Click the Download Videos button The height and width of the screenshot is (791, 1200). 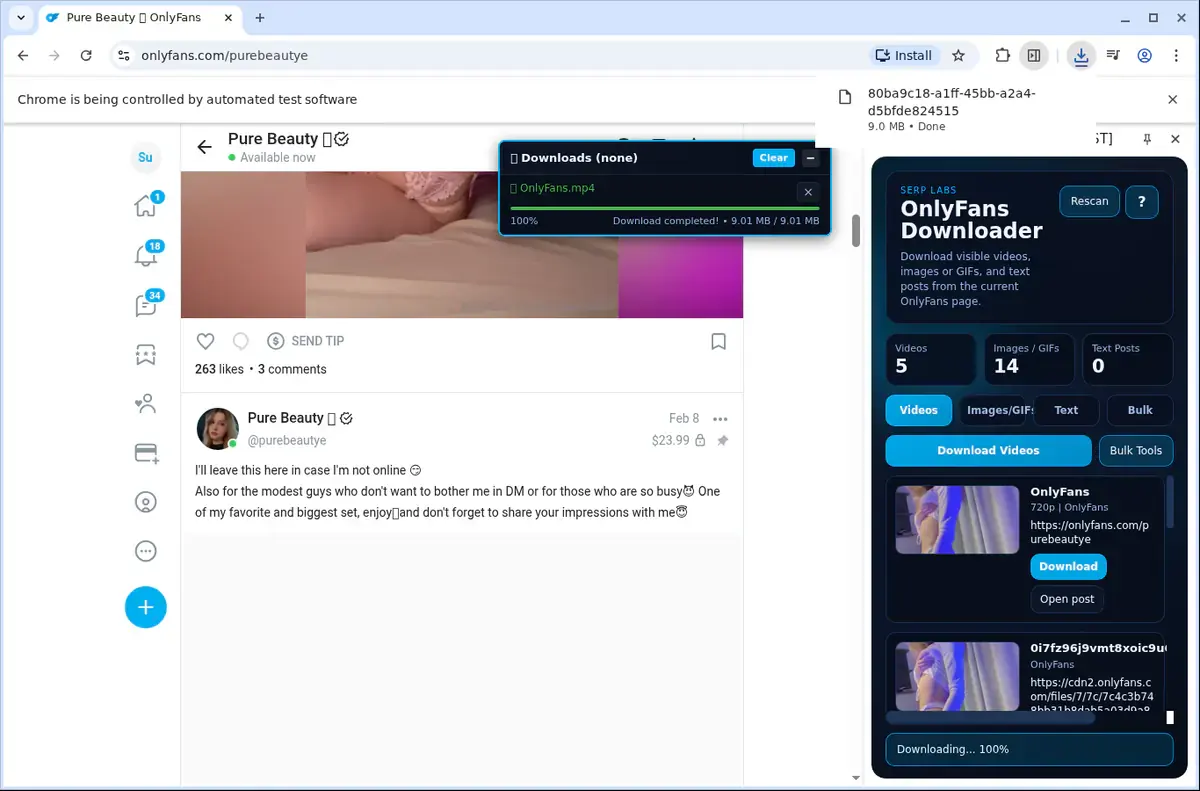click(988, 451)
